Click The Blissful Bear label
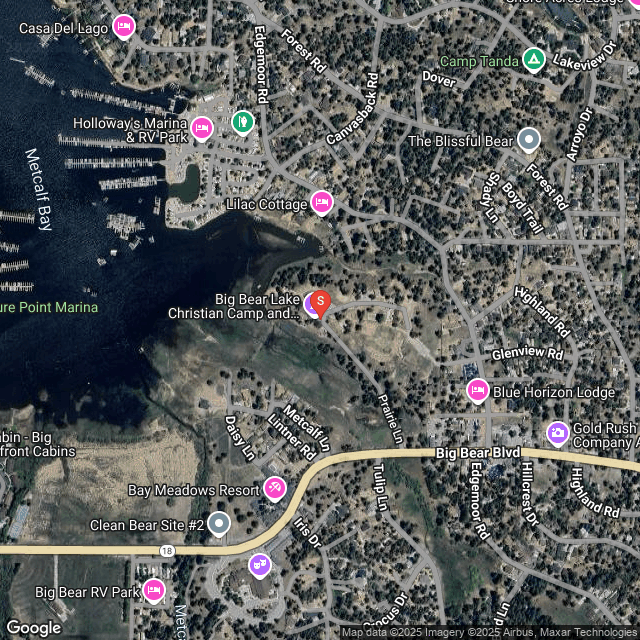640x640 pixels. 460,141
